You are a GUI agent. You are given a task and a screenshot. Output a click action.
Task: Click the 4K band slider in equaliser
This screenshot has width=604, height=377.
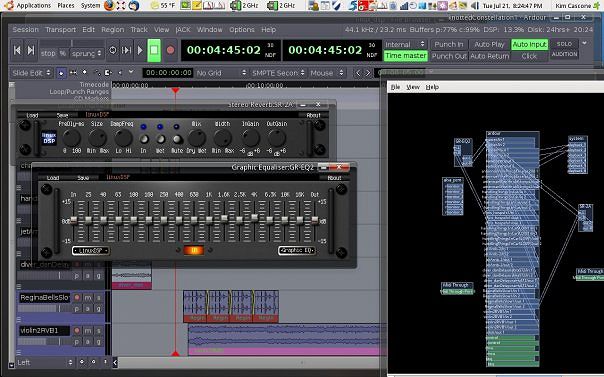(254, 219)
